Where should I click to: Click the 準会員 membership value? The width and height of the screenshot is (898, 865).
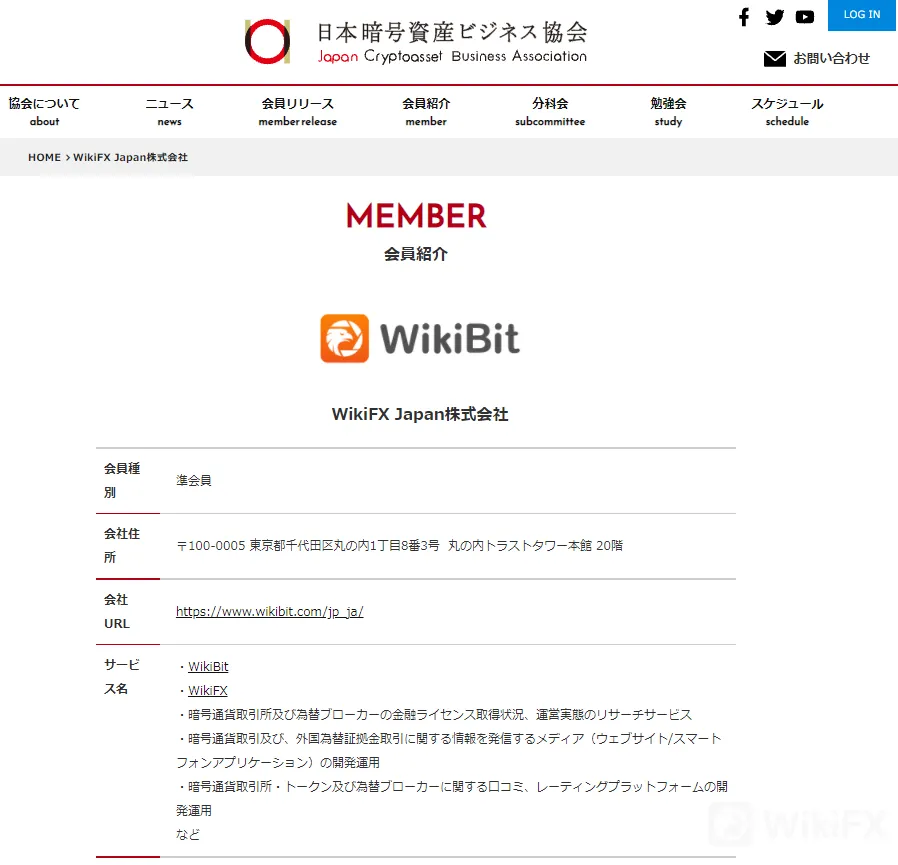[194, 481]
